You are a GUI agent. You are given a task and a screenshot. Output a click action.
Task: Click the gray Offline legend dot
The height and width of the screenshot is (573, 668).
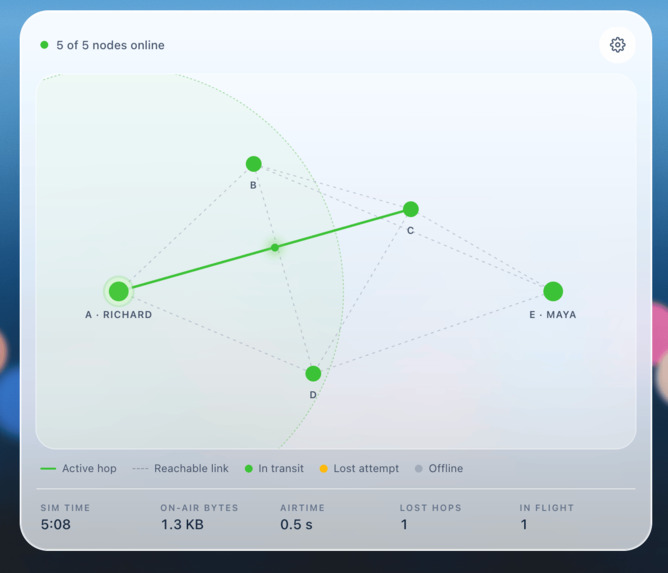coord(419,469)
